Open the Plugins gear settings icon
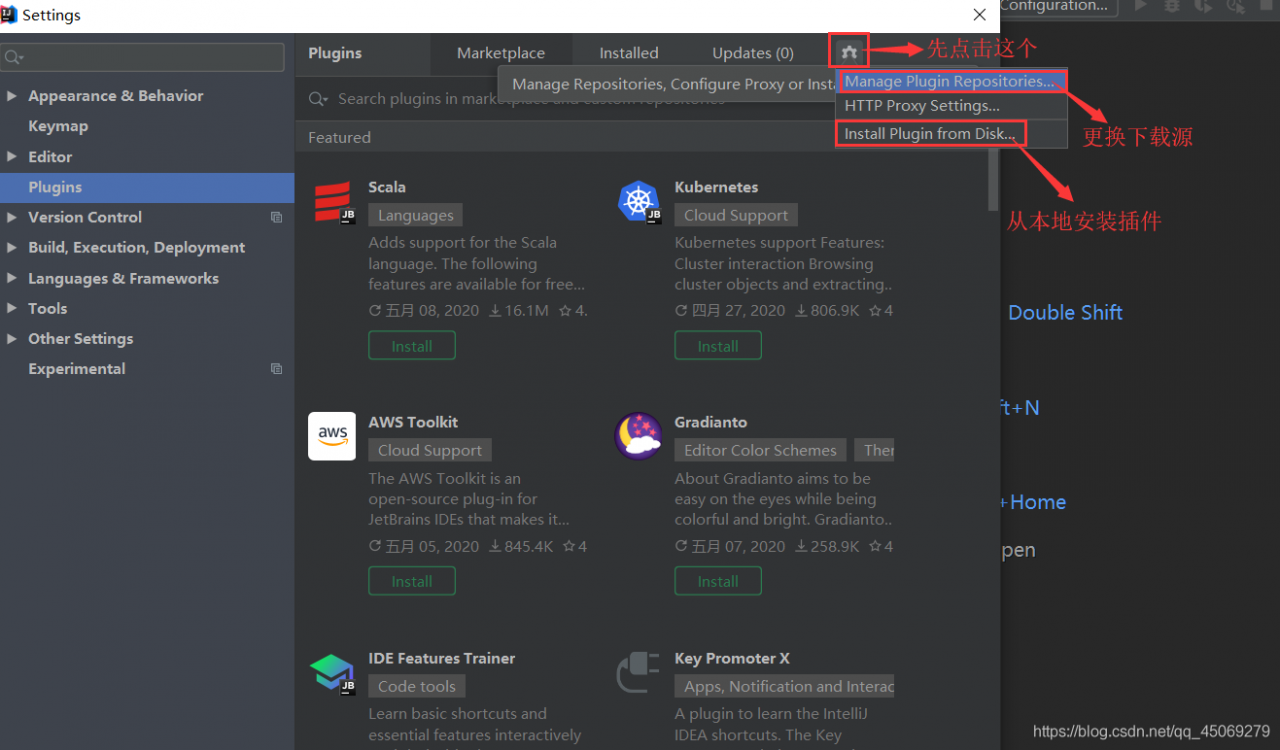Screen dimensions: 1280x750 click(849, 52)
